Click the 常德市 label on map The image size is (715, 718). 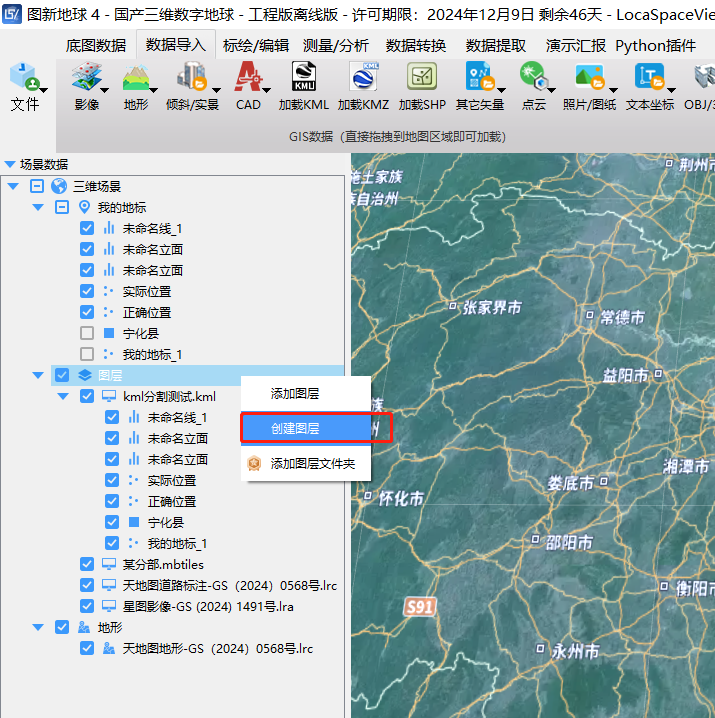(x=622, y=317)
